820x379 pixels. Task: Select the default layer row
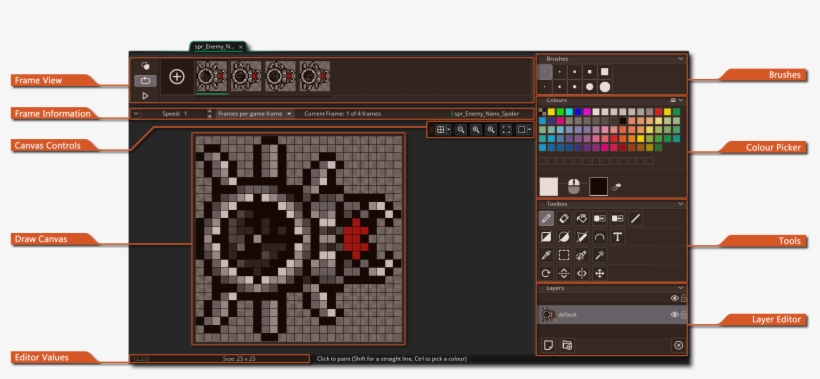point(612,315)
